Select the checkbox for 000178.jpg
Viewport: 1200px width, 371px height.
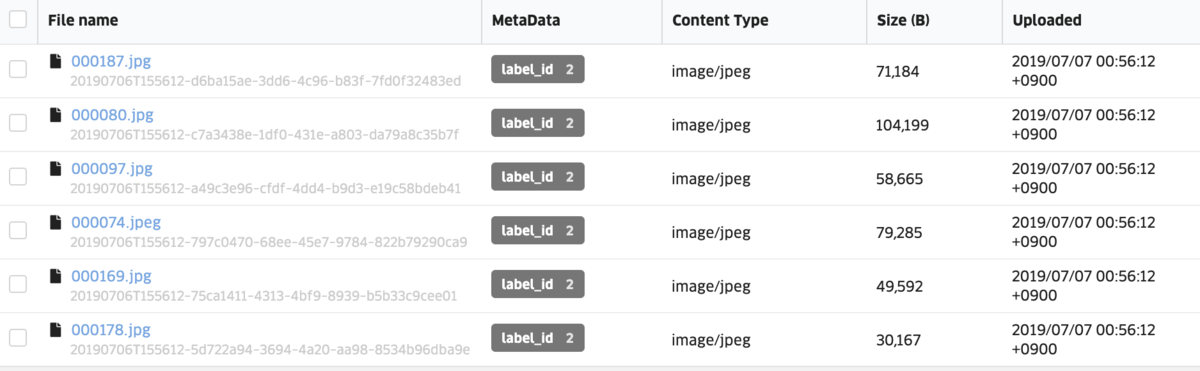click(18, 338)
